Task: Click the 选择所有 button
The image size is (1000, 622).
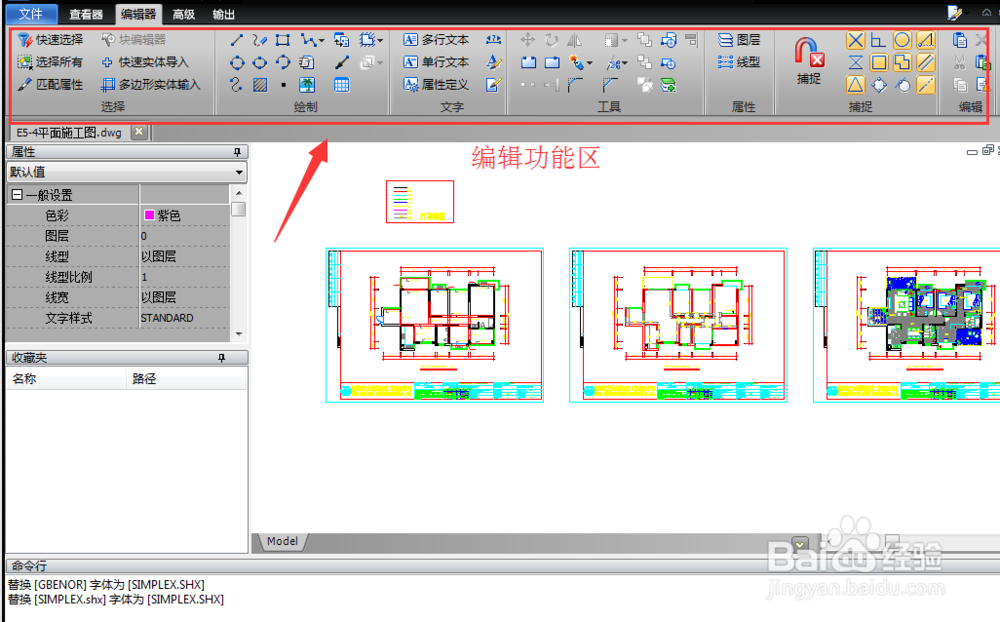Action: point(50,62)
